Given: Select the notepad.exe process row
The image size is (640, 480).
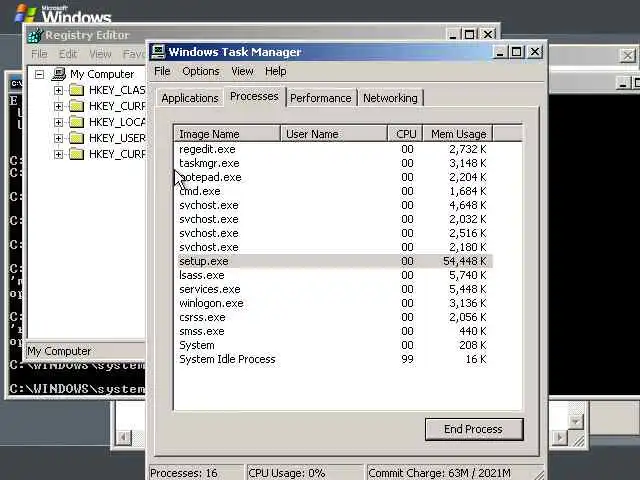Looking at the screenshot, I should tap(333, 177).
